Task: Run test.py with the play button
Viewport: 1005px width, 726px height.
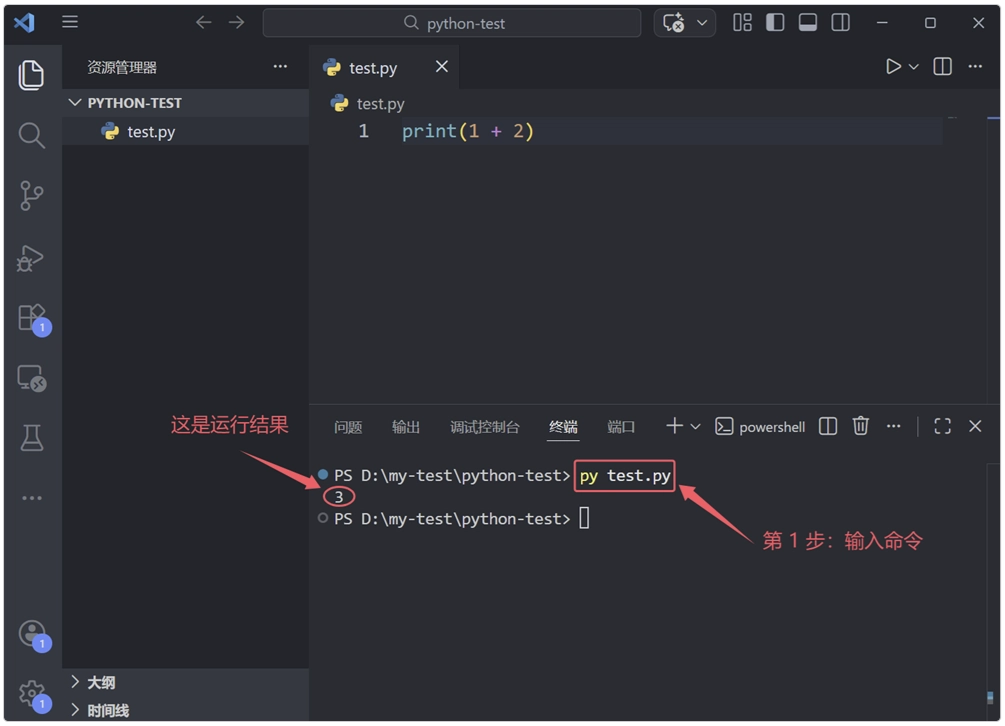Action: tap(891, 66)
